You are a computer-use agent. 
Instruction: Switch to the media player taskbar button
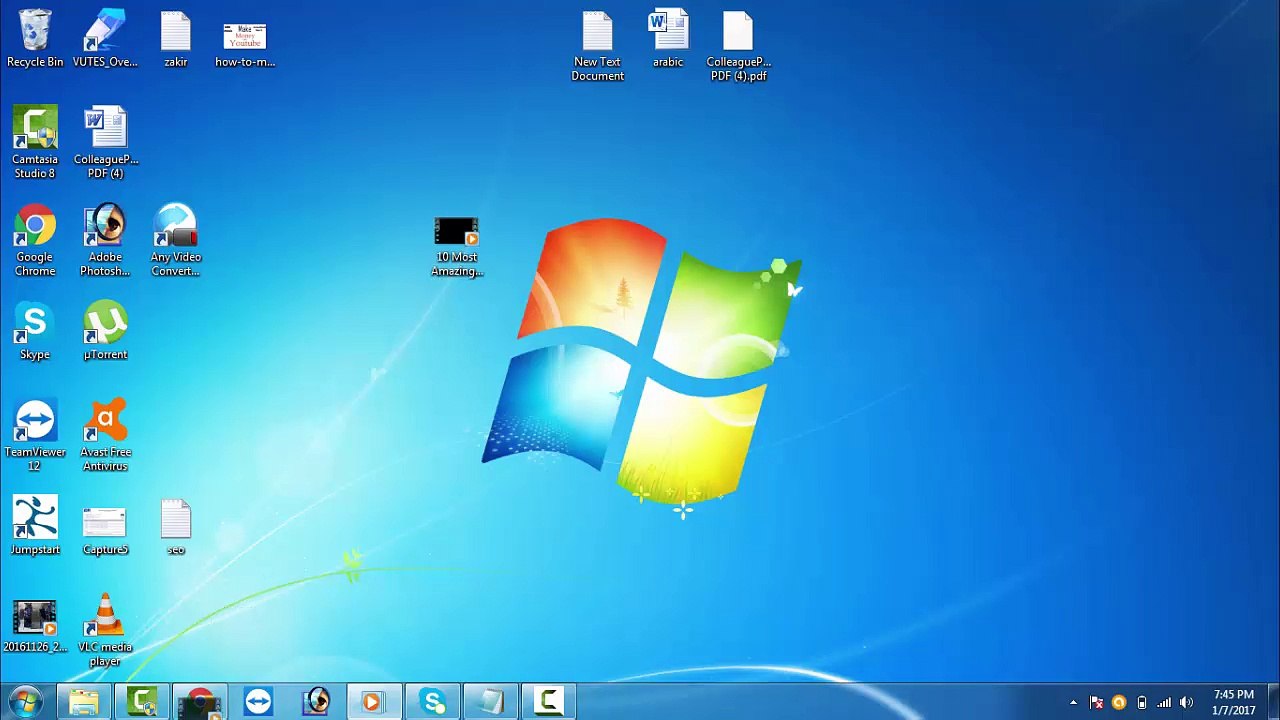tap(374, 702)
